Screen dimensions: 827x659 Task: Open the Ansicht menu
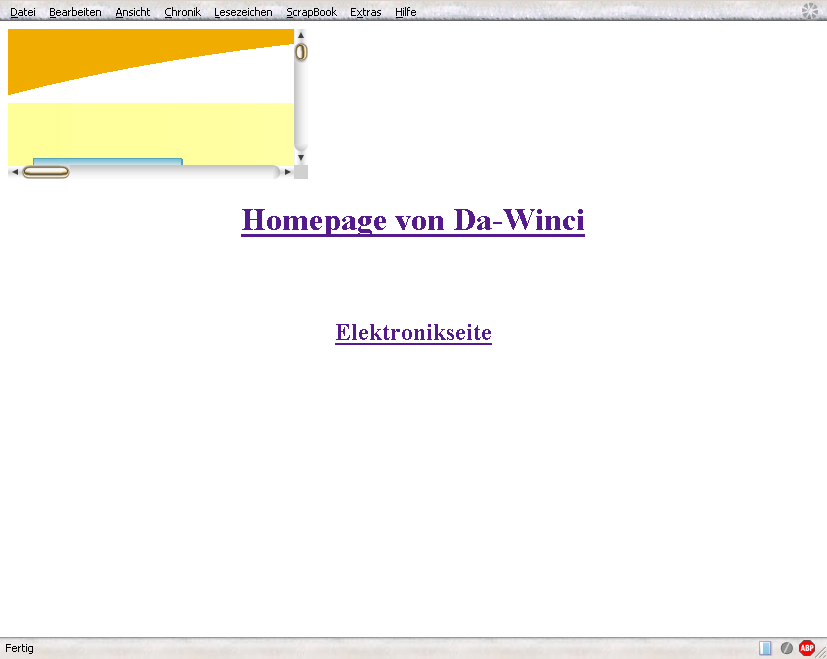pos(133,12)
